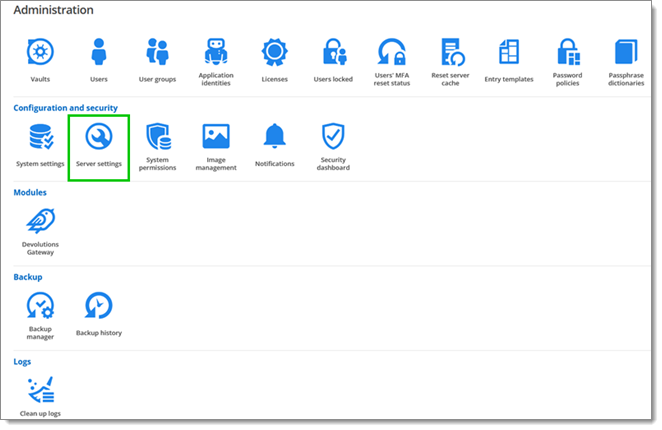Open Image management
Viewport: 662px width, 430px height.
click(216, 137)
